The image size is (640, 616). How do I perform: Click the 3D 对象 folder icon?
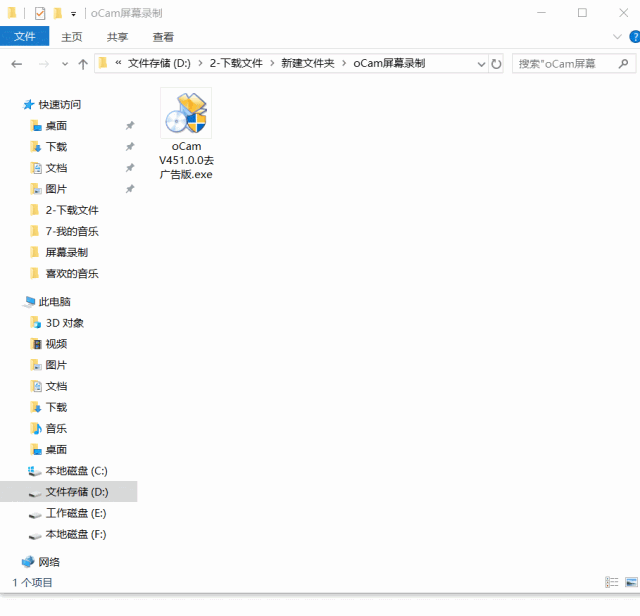click(x=36, y=323)
